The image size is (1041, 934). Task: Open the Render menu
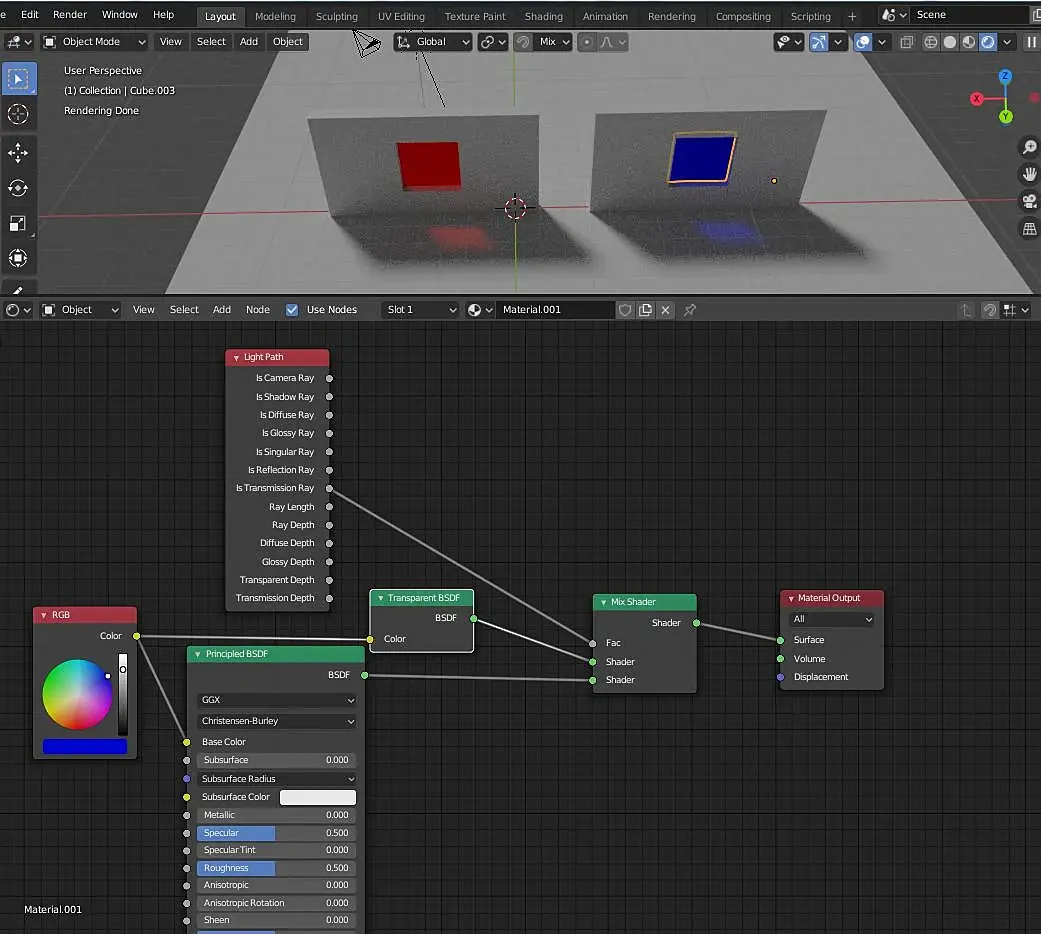point(70,15)
